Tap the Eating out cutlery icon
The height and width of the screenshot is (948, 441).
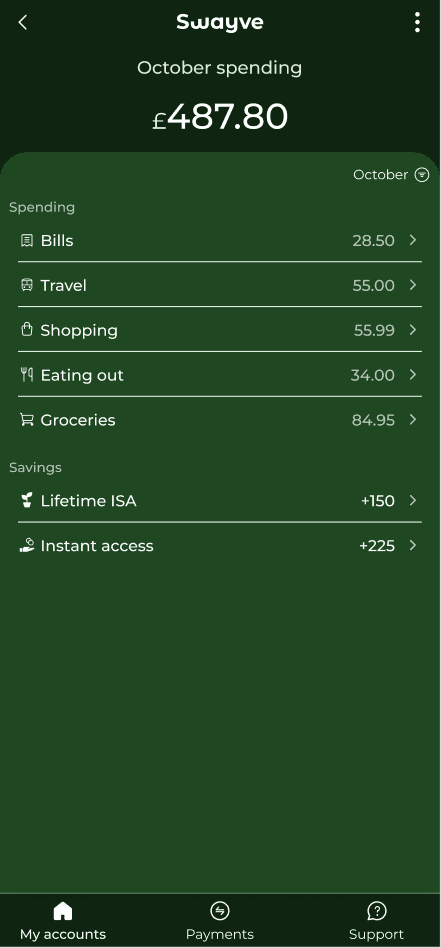coord(27,375)
